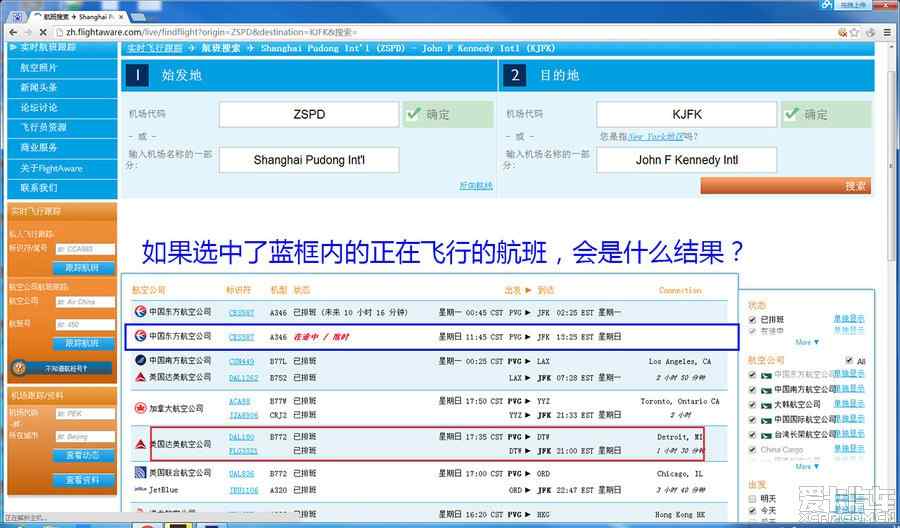Click the browser back arrow
Screen dimensions: 900x528
[x=13, y=32]
